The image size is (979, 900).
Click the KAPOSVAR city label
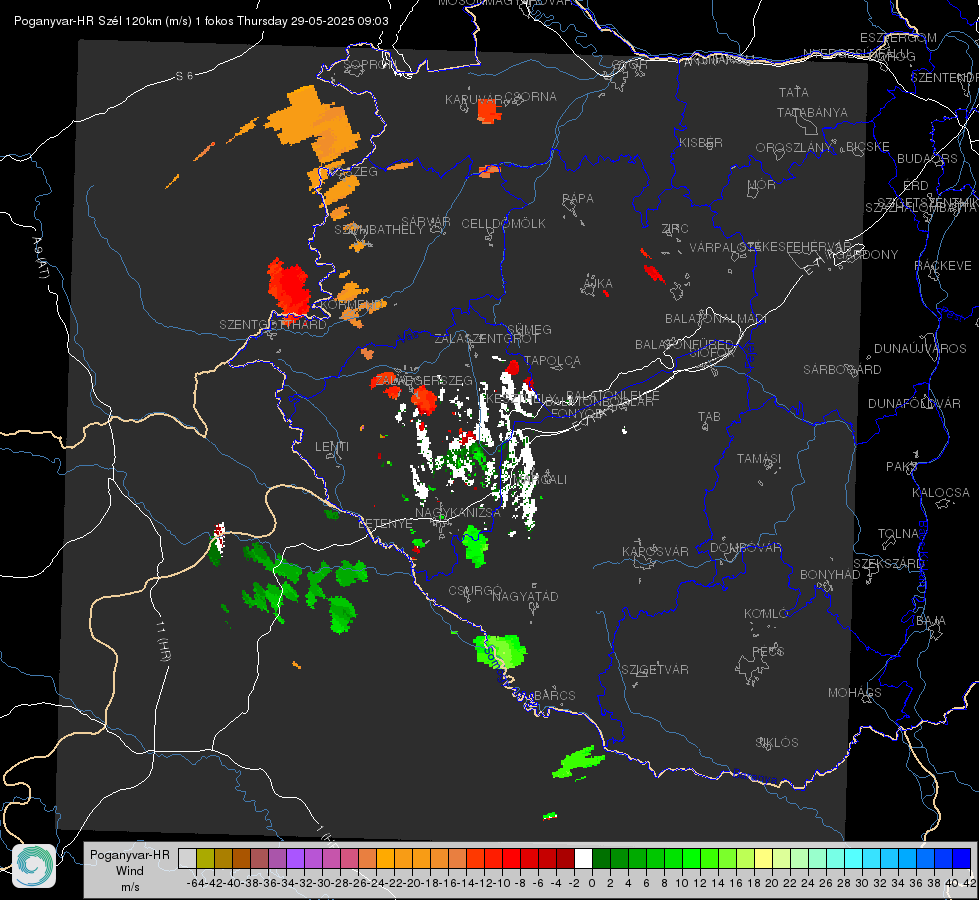pyautogui.click(x=655, y=551)
